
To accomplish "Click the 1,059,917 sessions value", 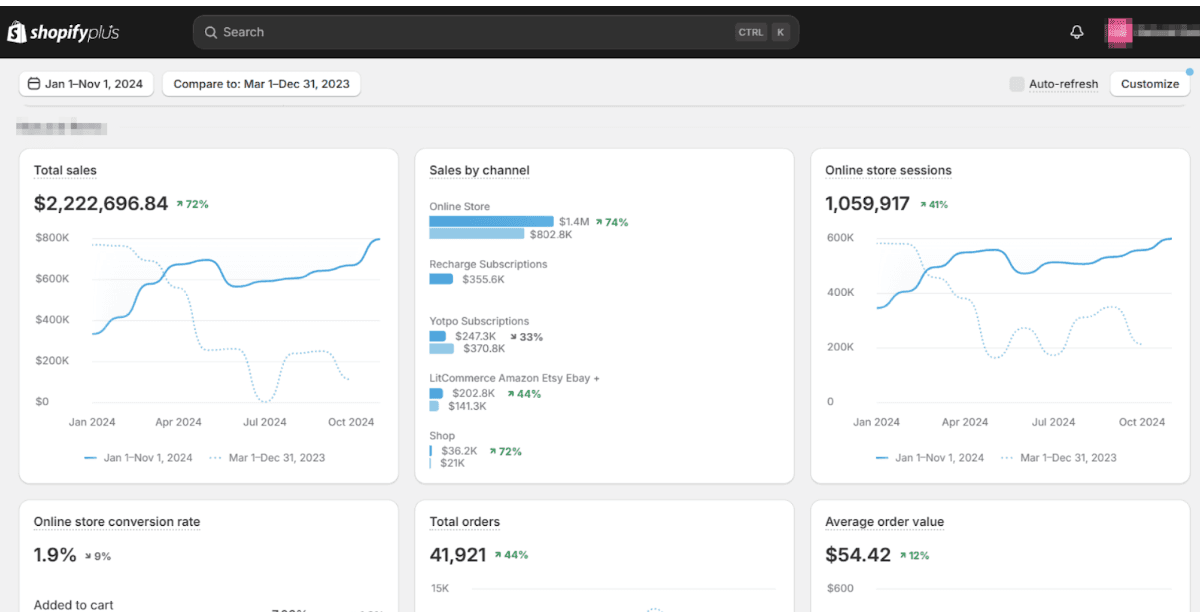I will click(x=867, y=204).
